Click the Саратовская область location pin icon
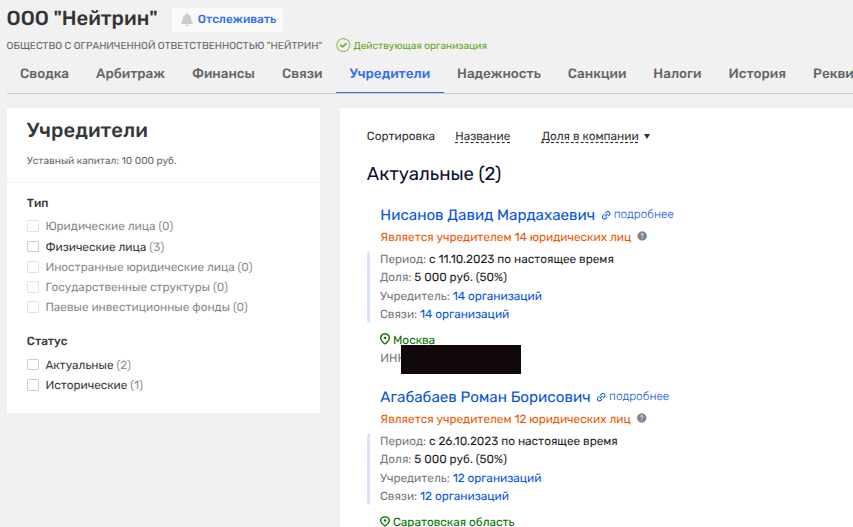 tap(385, 522)
